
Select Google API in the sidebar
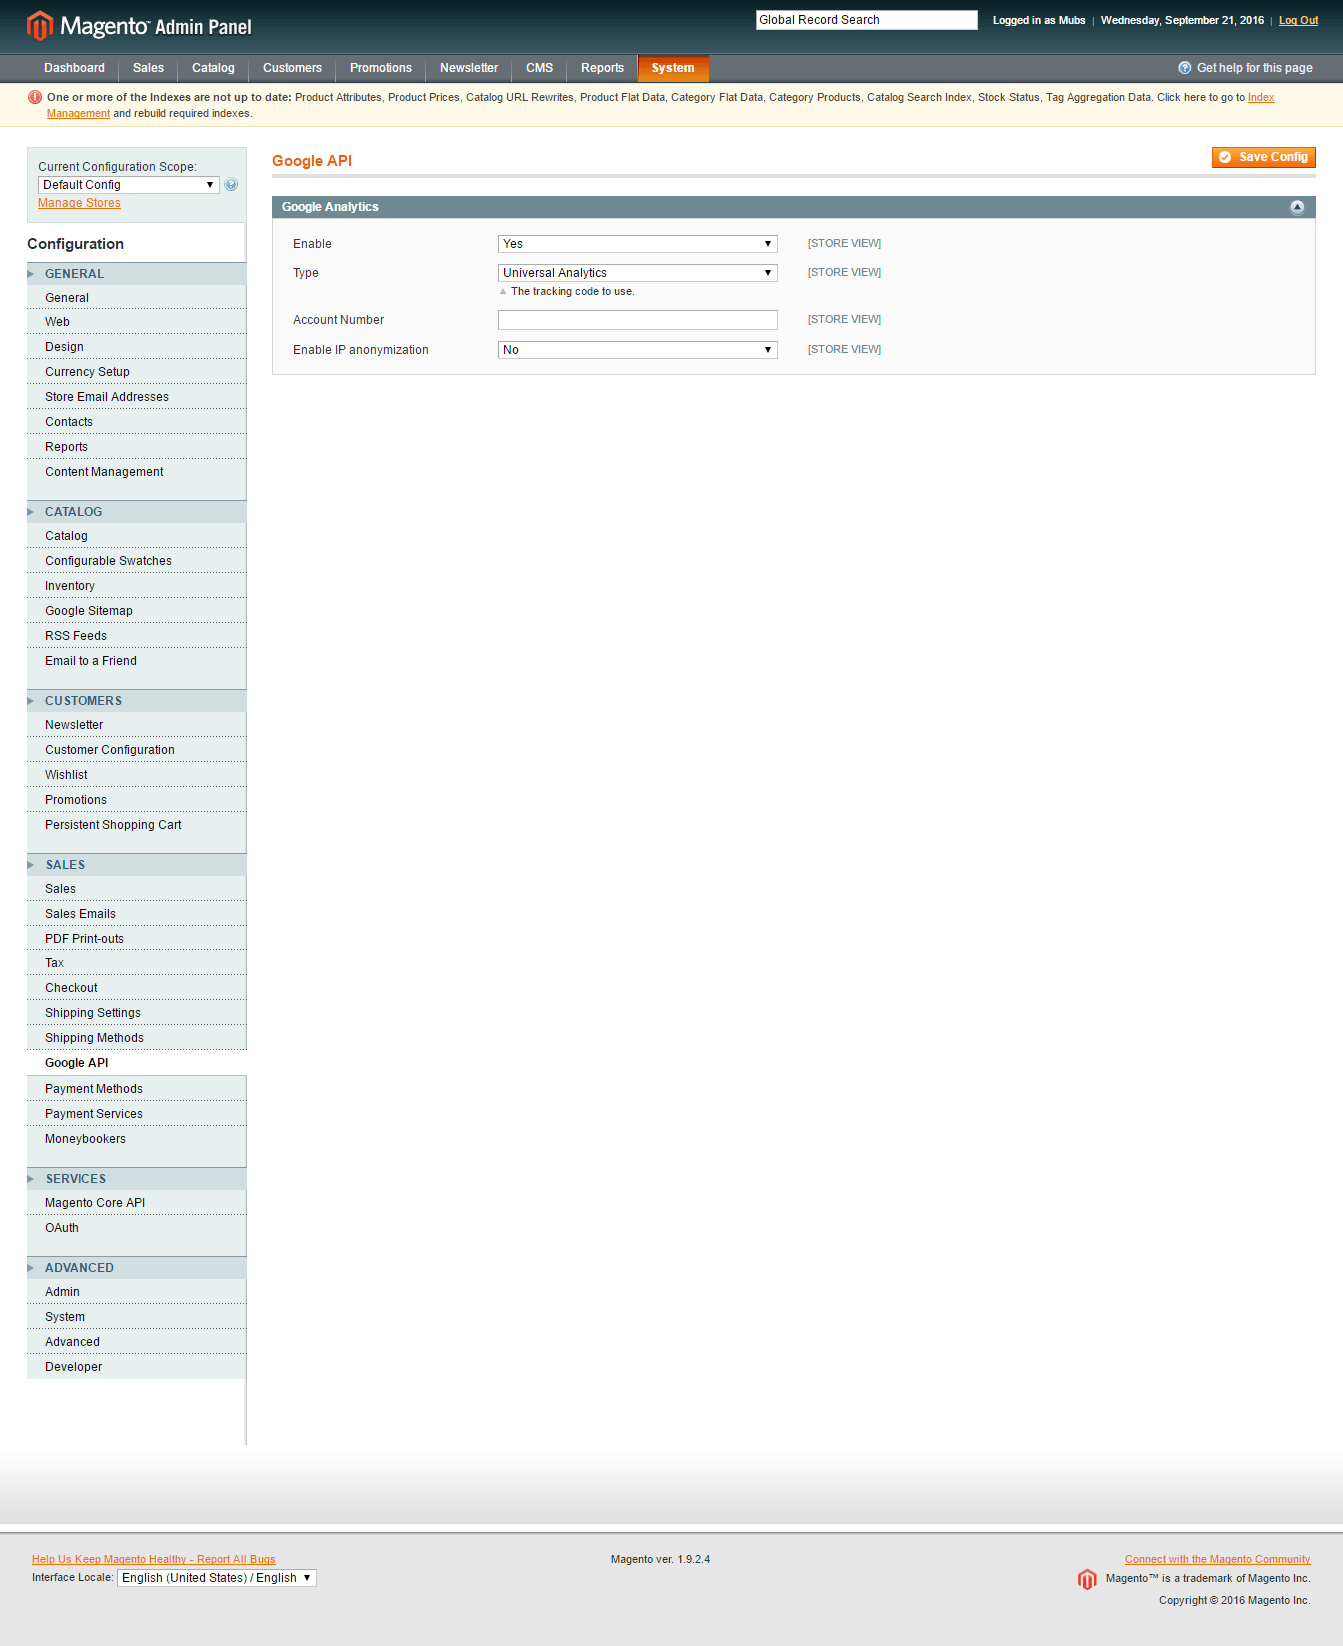[x=136, y=1063]
